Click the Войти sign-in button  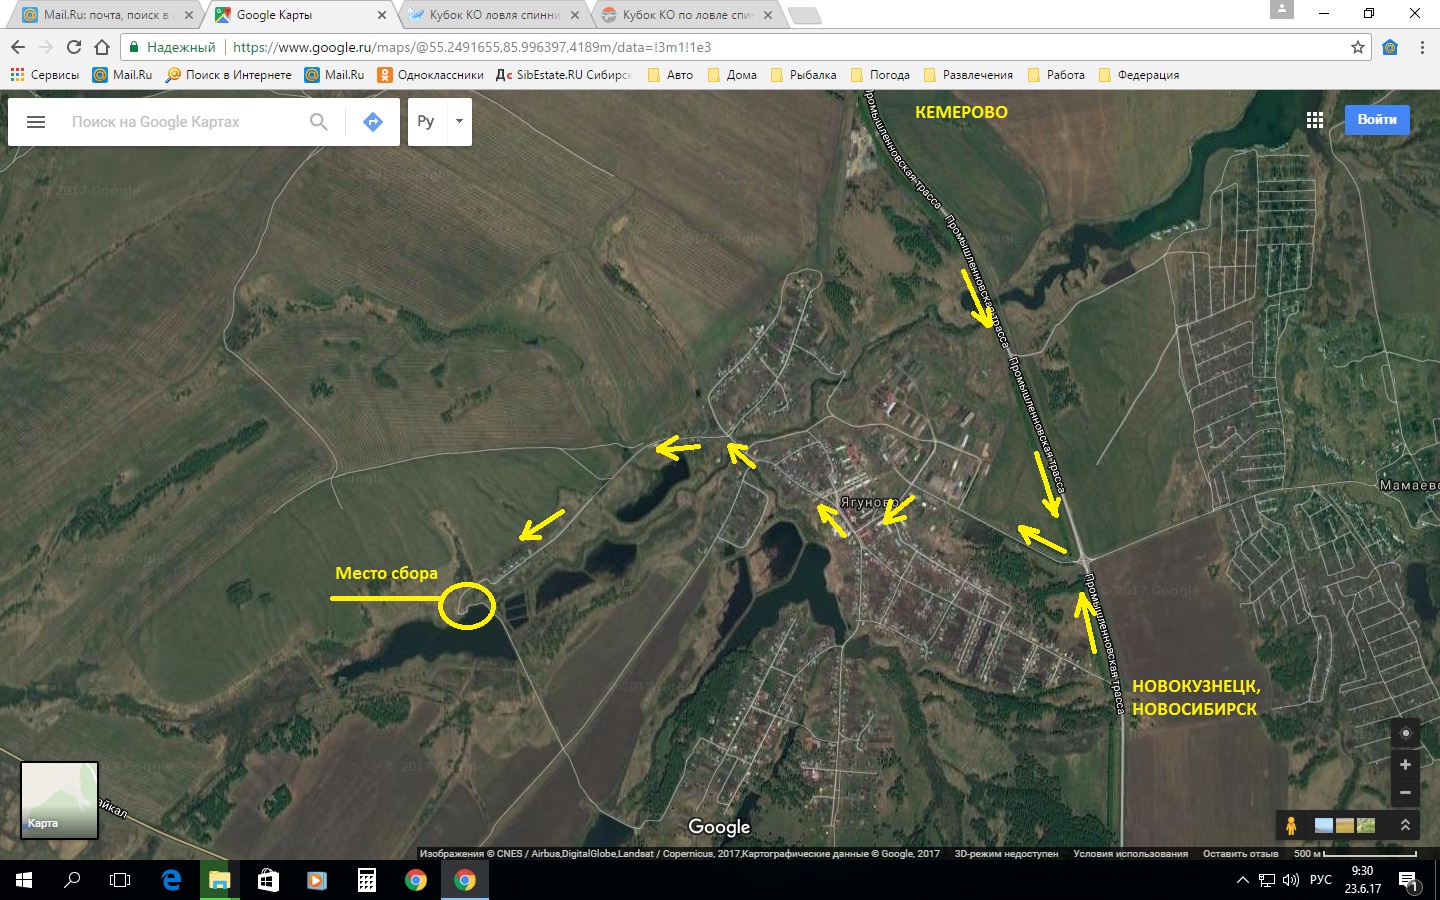[1377, 120]
